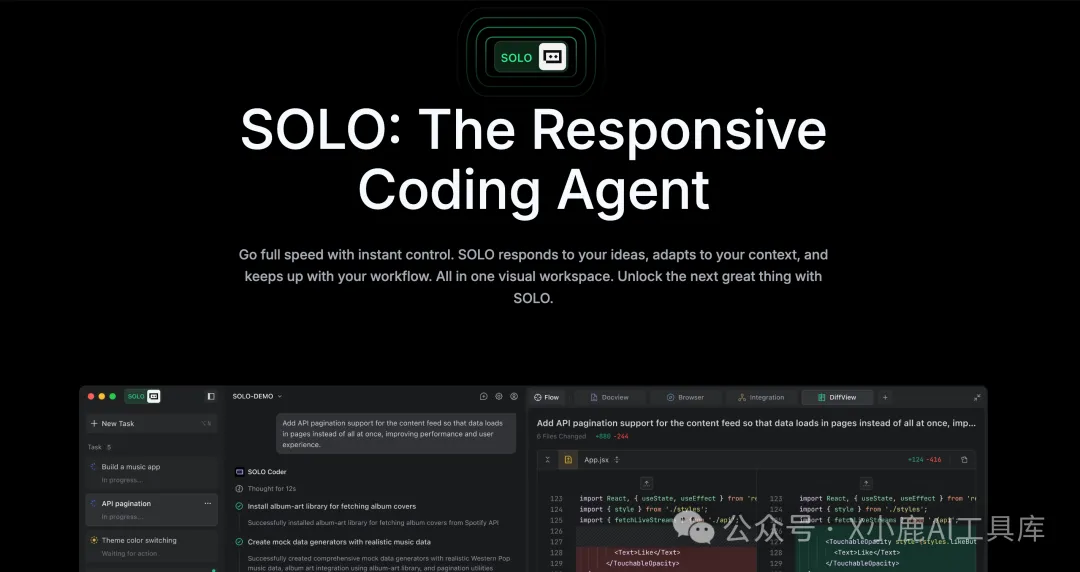Click the Theme color switching status icon

pos(94,540)
